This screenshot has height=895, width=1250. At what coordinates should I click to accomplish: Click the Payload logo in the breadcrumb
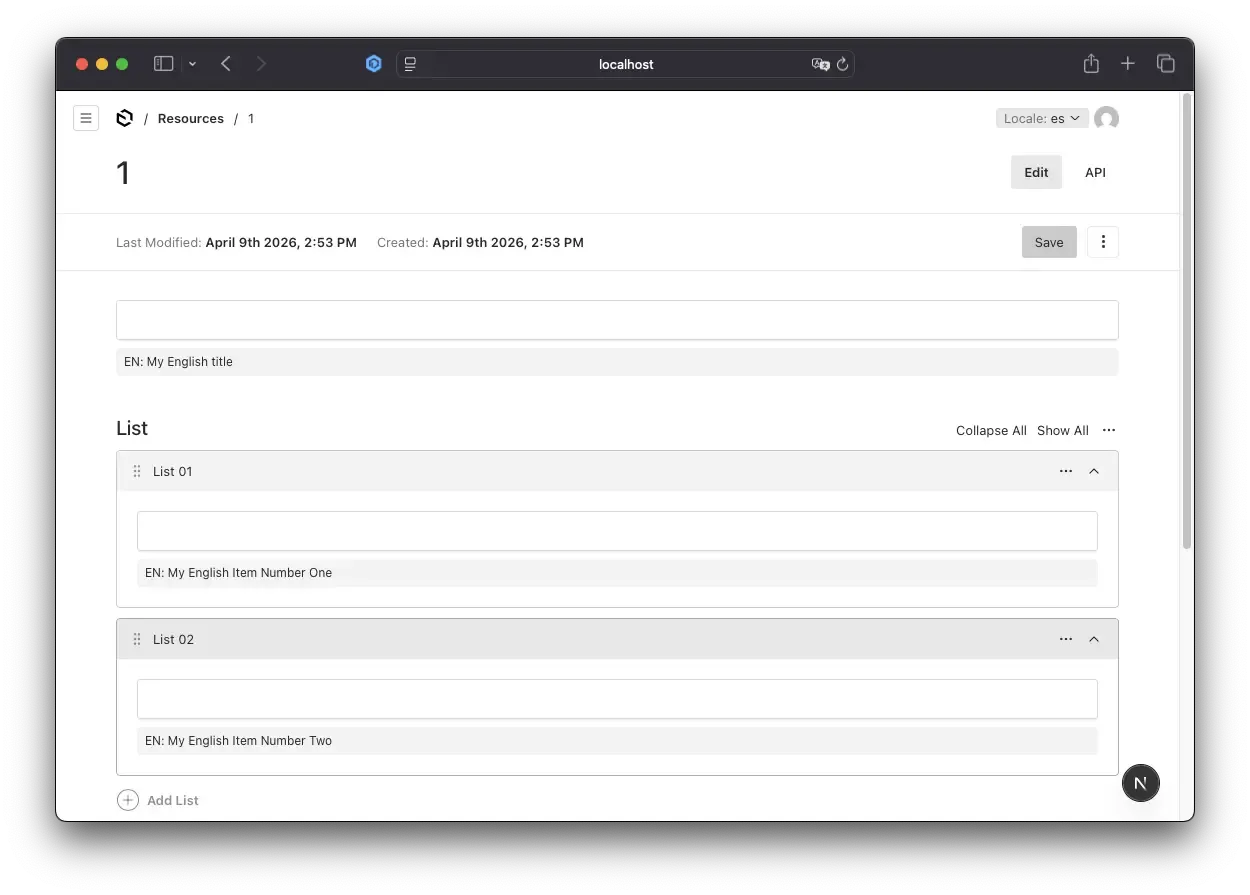click(124, 118)
